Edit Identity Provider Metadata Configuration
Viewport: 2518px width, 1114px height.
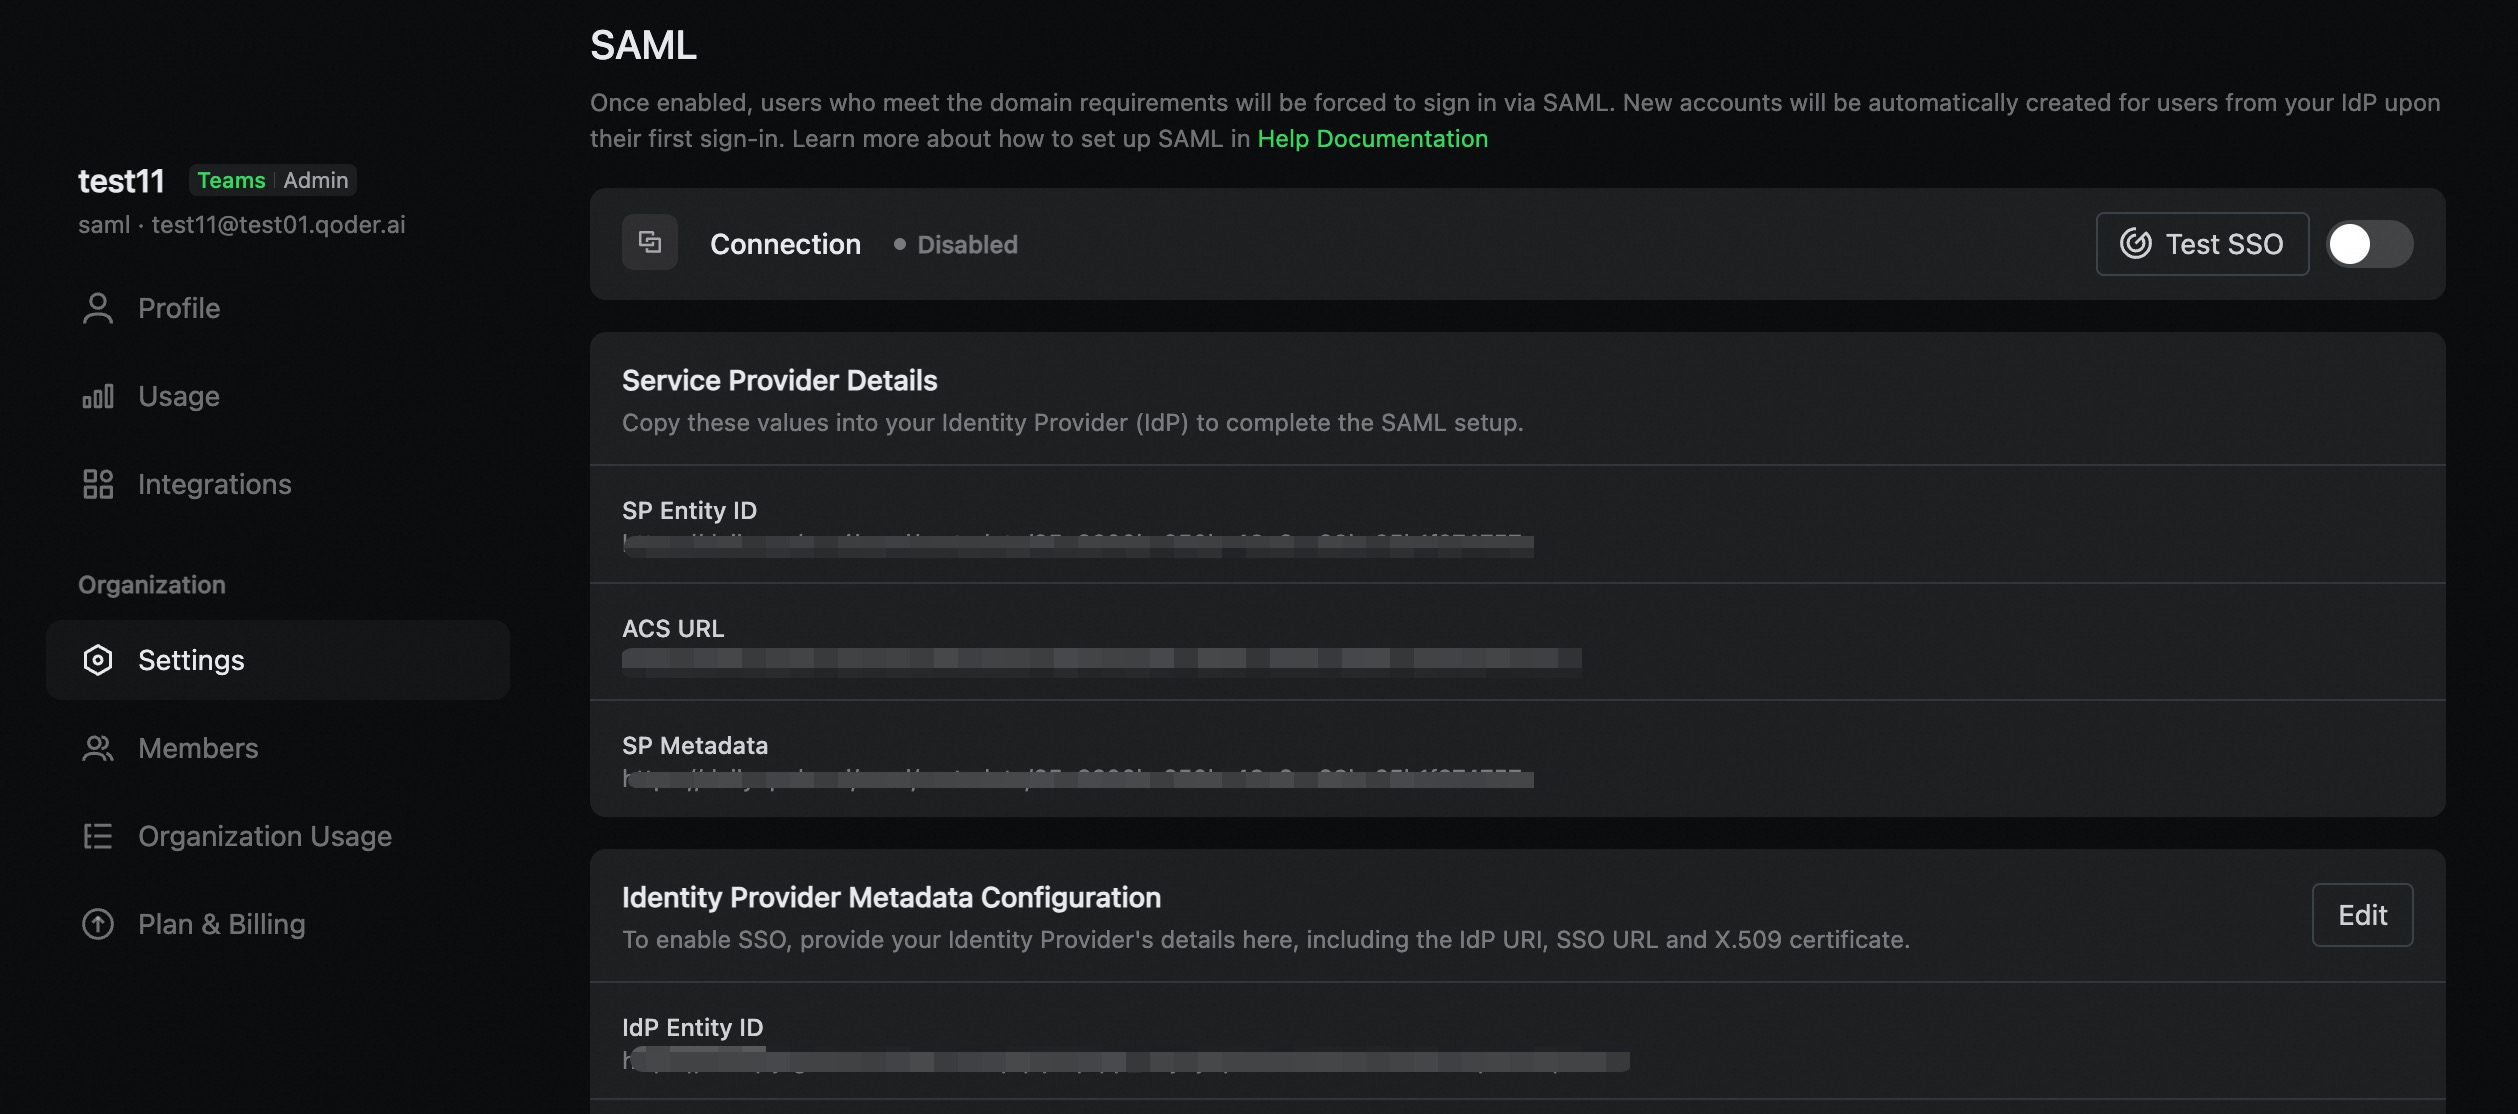[2362, 915]
